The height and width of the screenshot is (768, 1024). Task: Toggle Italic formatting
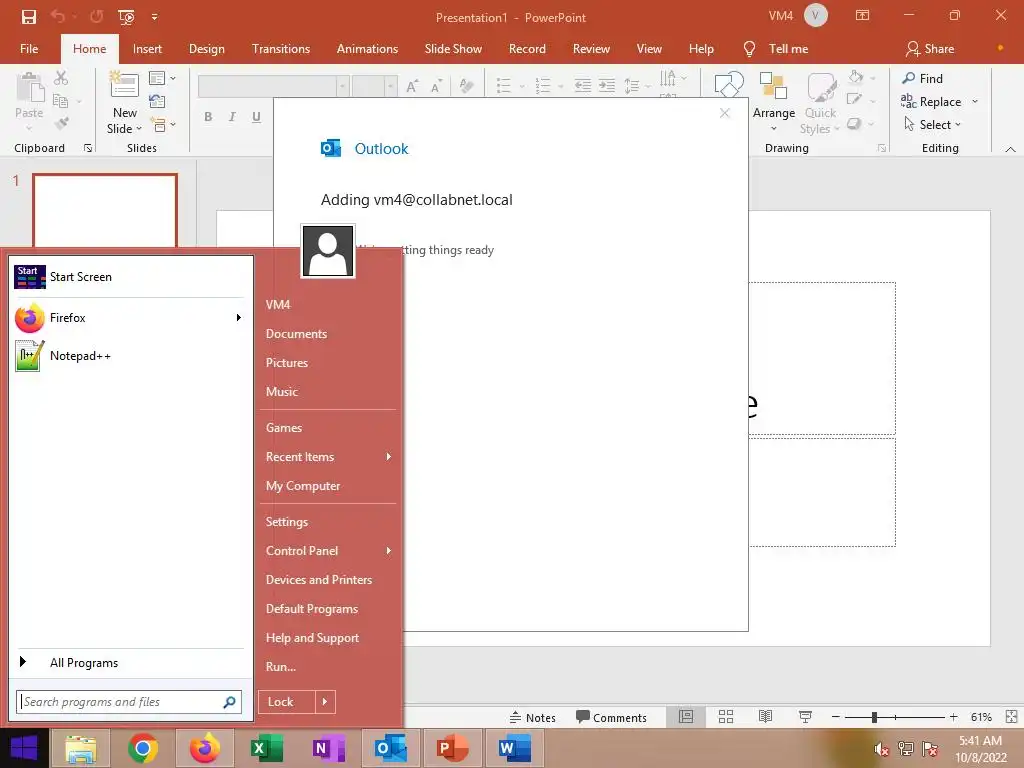232,117
